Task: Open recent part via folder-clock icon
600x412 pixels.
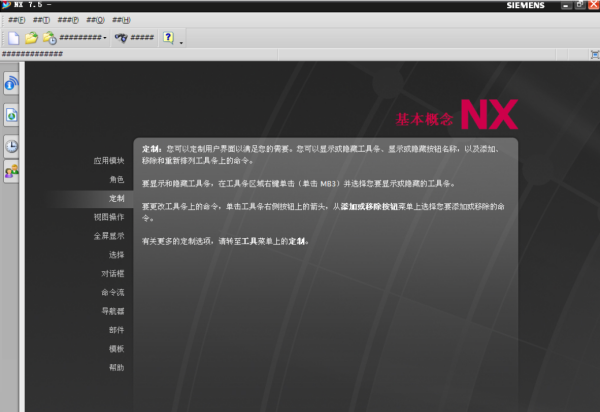Action: [x=48, y=37]
